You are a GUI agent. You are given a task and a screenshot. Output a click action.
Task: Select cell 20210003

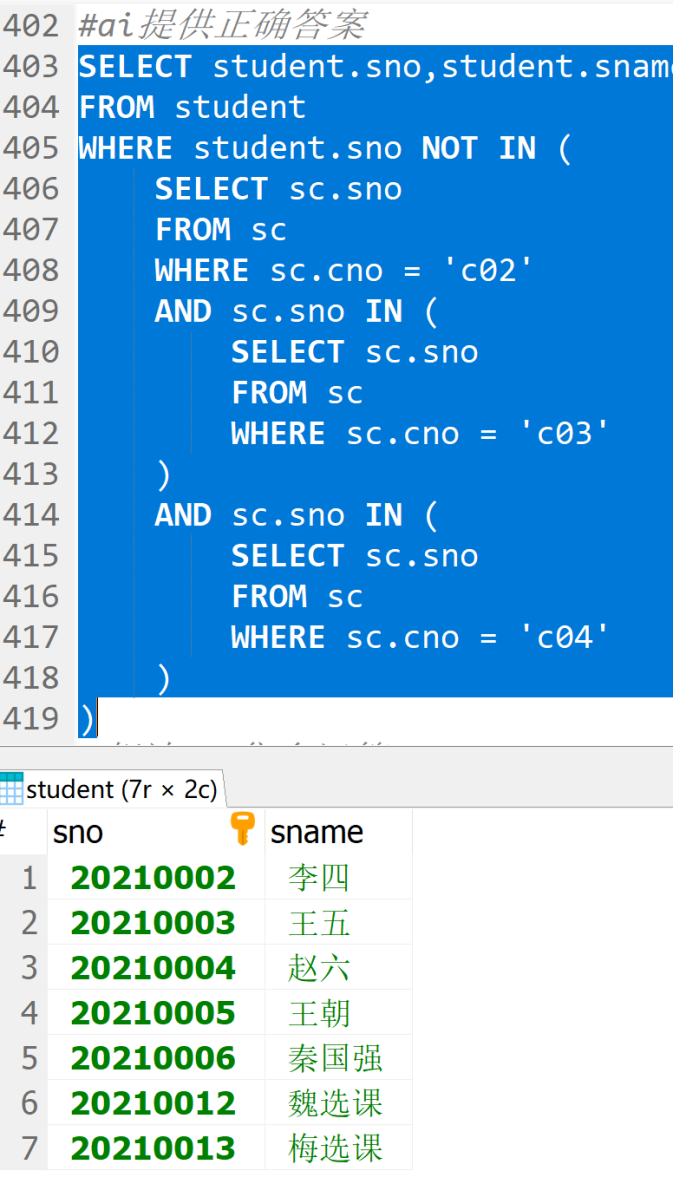(x=156, y=923)
